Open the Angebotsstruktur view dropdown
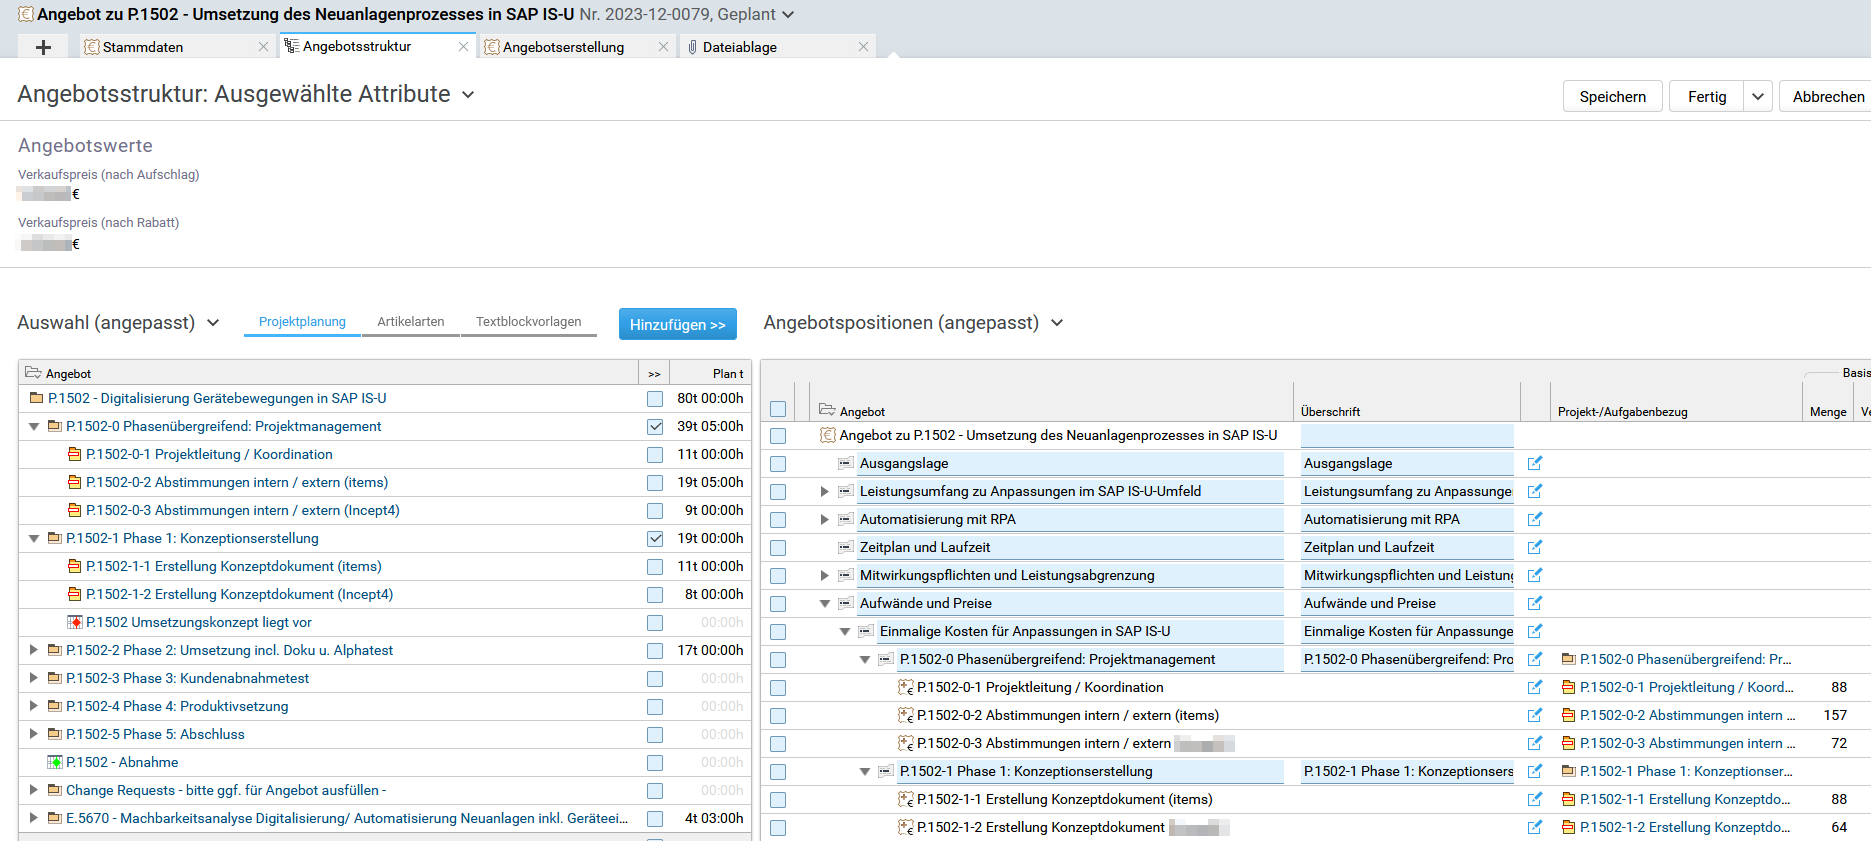 pyautogui.click(x=468, y=95)
